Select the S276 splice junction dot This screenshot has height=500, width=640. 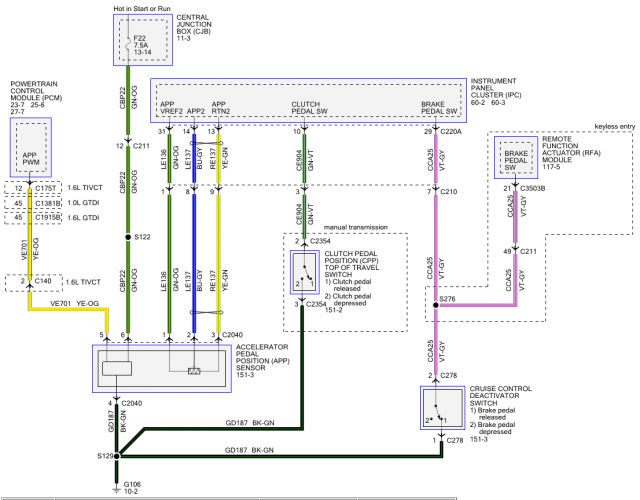[x=436, y=305]
